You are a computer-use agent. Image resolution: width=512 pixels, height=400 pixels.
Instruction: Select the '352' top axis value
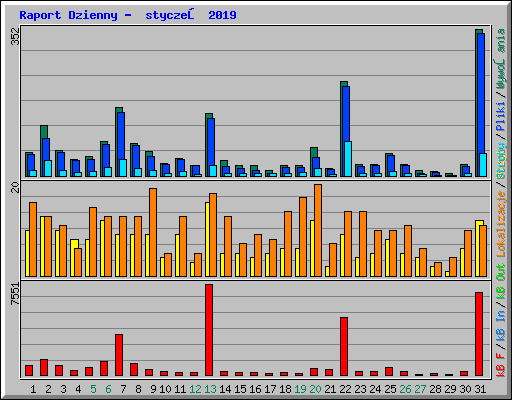[x=15, y=36]
